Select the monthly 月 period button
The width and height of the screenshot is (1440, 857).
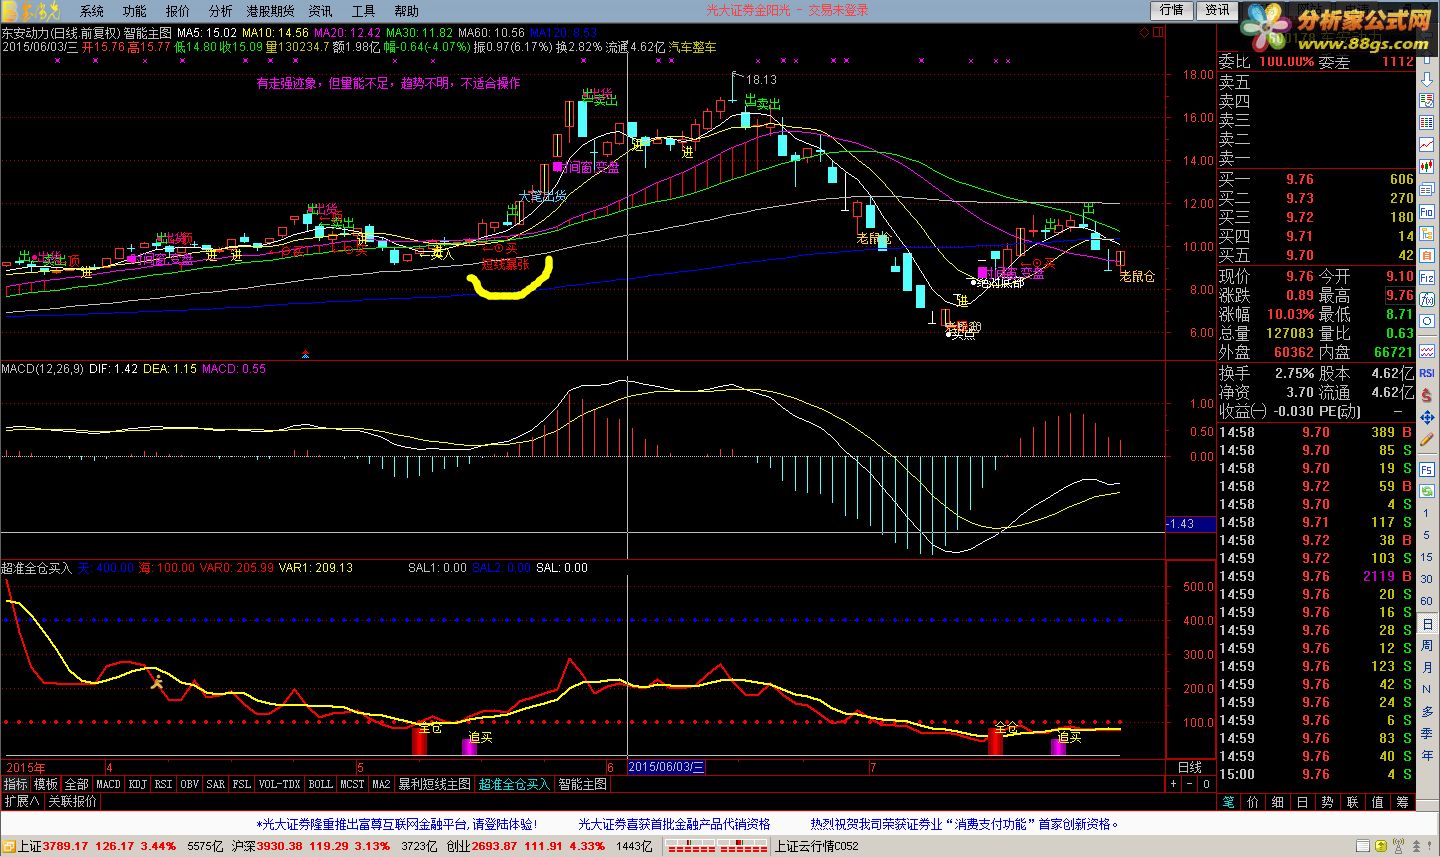(1427, 667)
